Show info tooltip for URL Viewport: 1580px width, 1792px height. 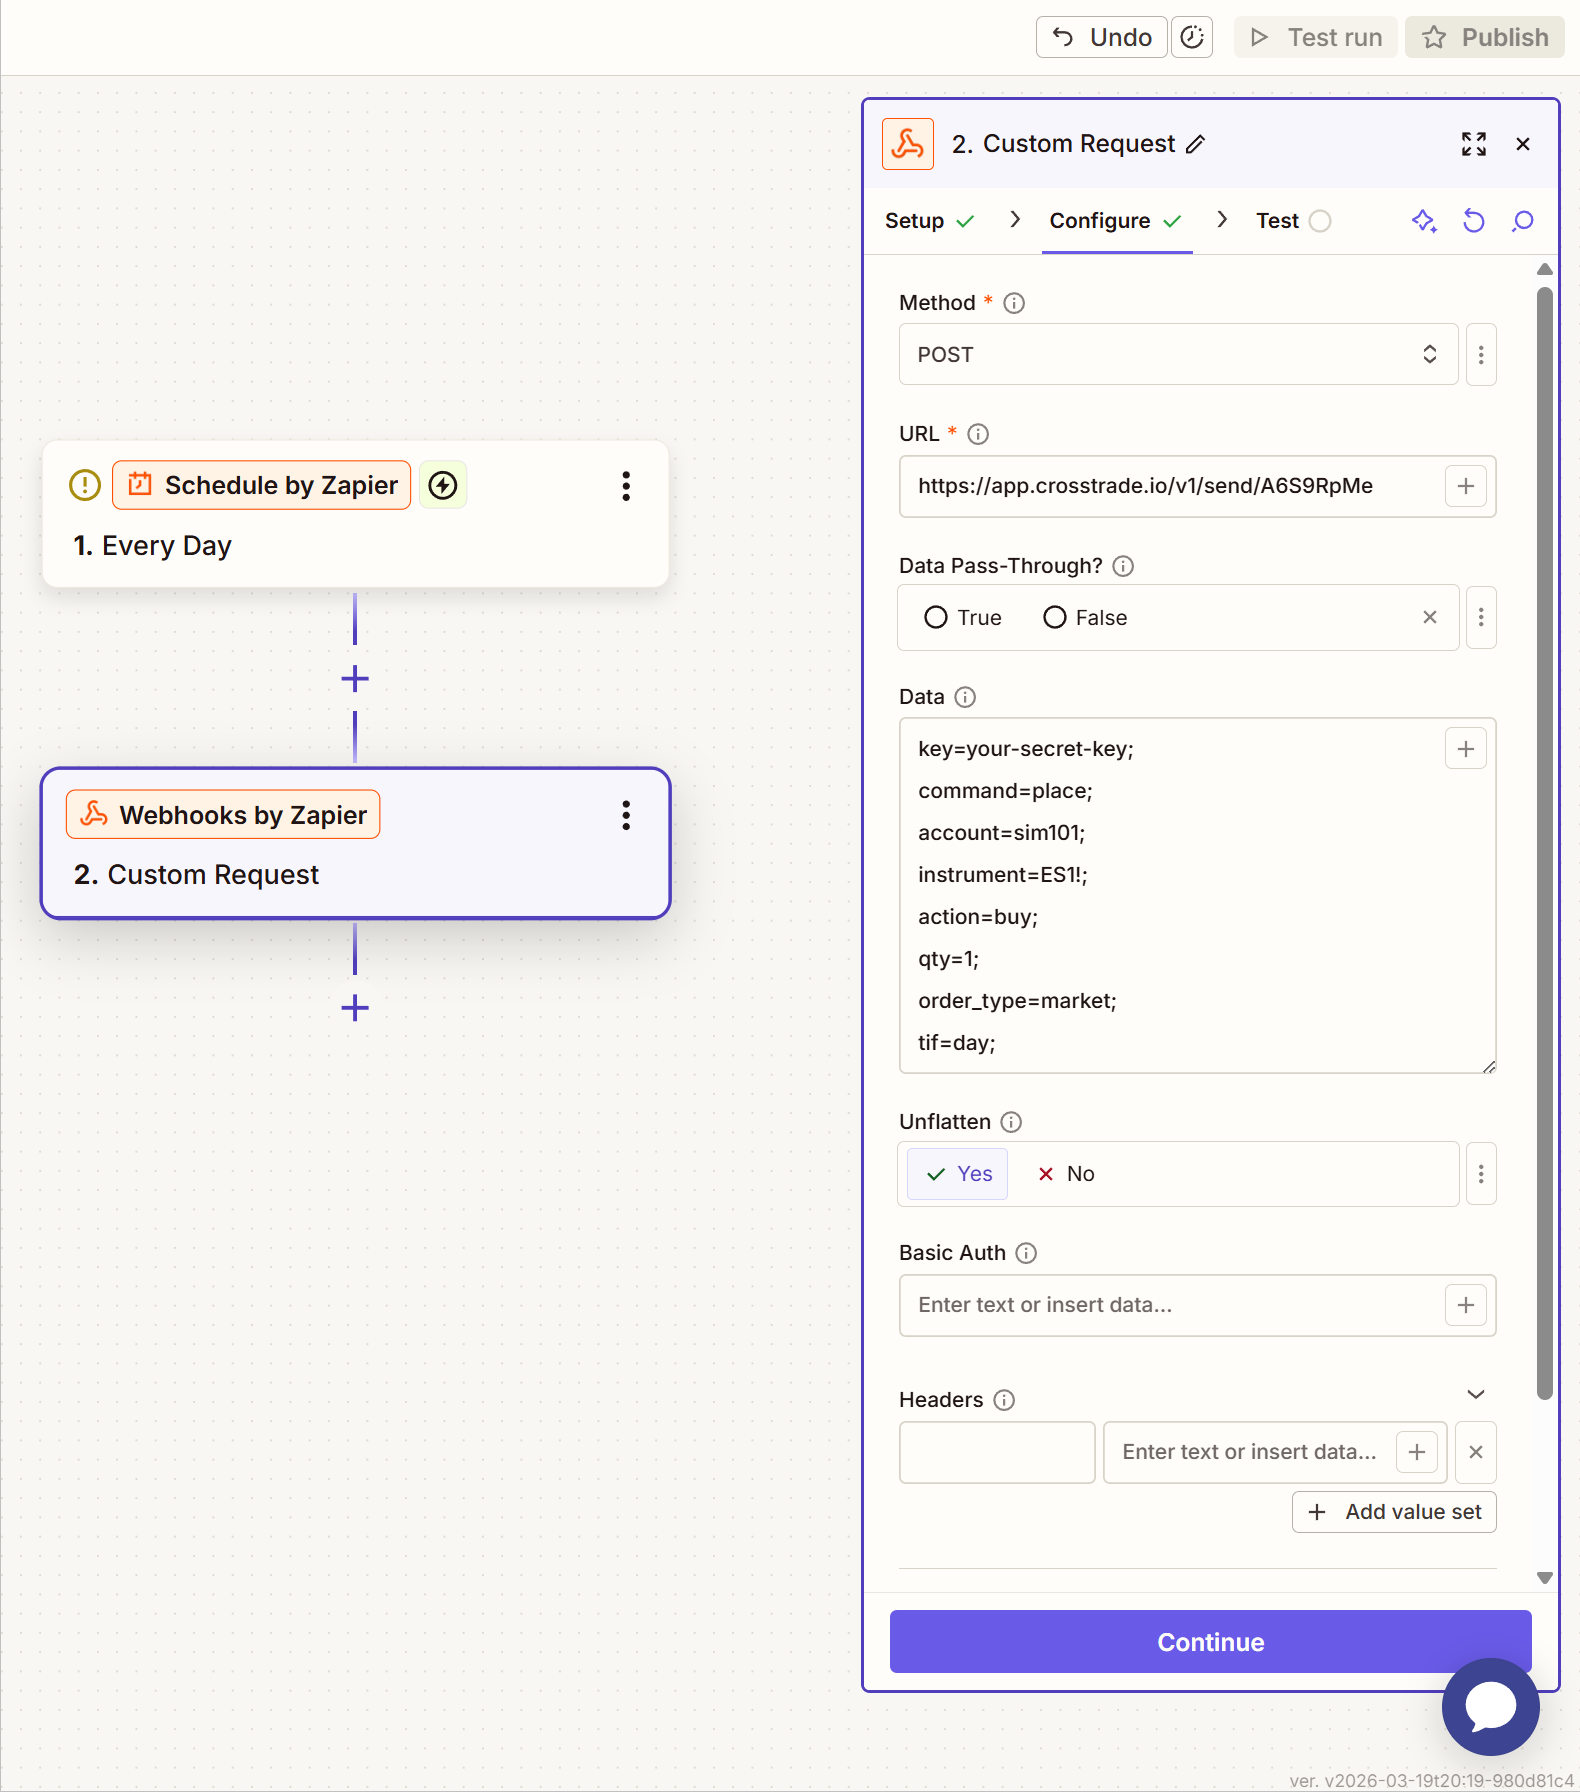978,434
